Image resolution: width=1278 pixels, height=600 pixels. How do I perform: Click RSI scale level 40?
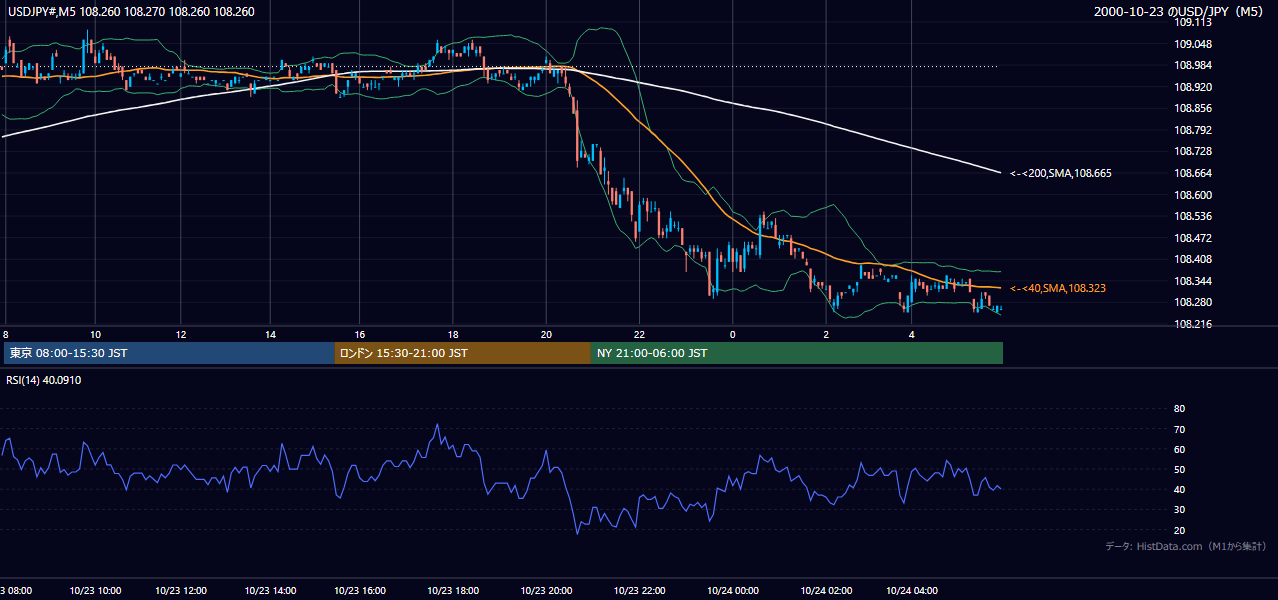click(1179, 489)
